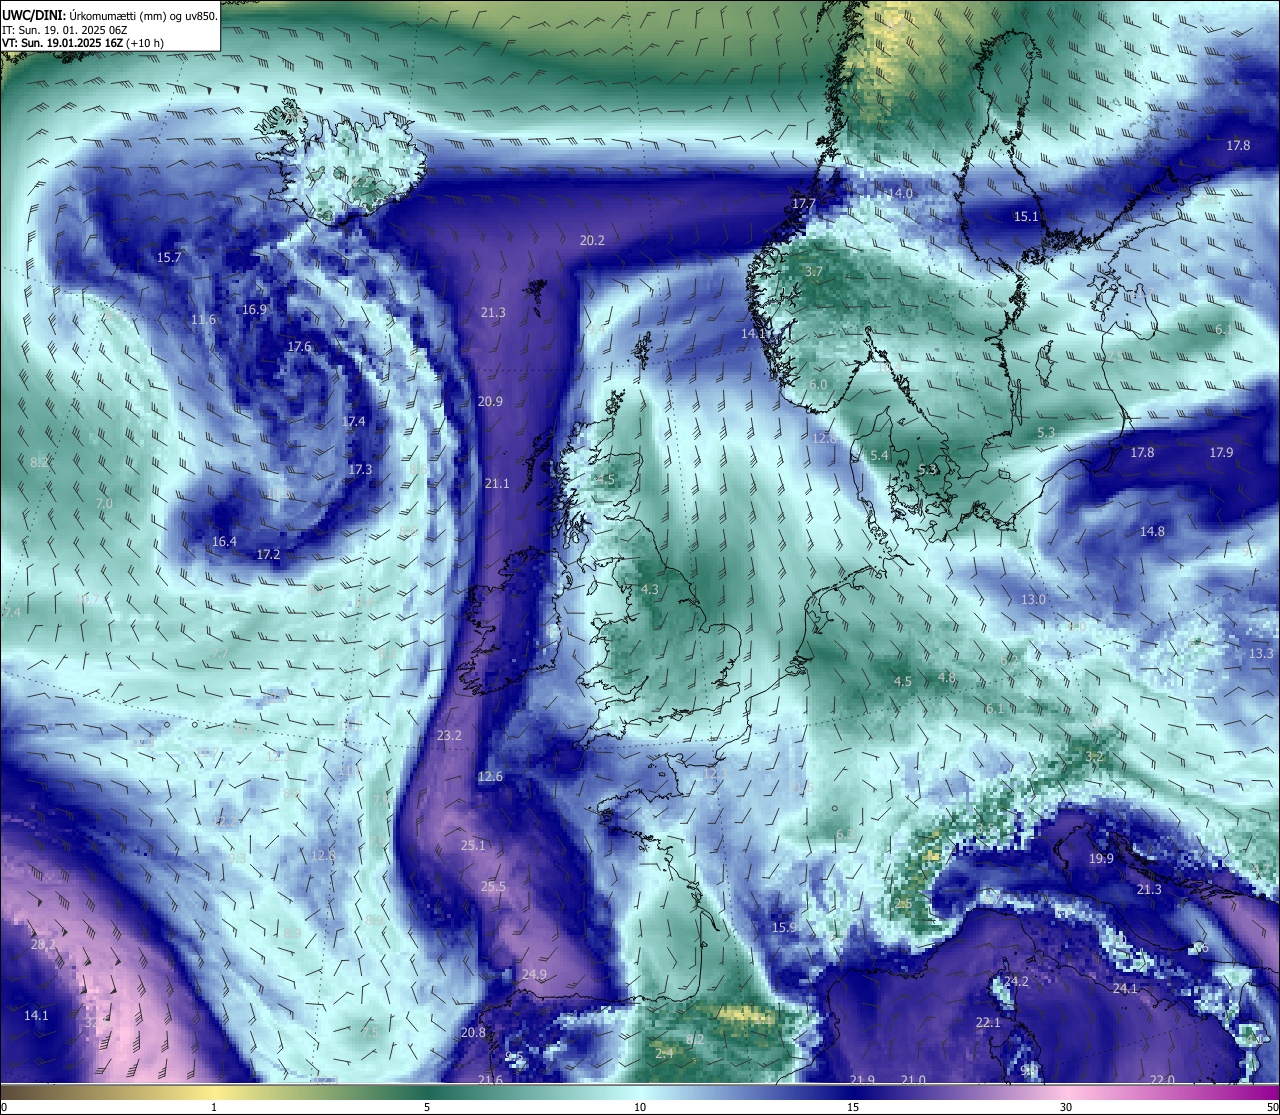The height and width of the screenshot is (1115, 1280).
Task: Select the 13.0 value label
Action: click(x=1033, y=599)
